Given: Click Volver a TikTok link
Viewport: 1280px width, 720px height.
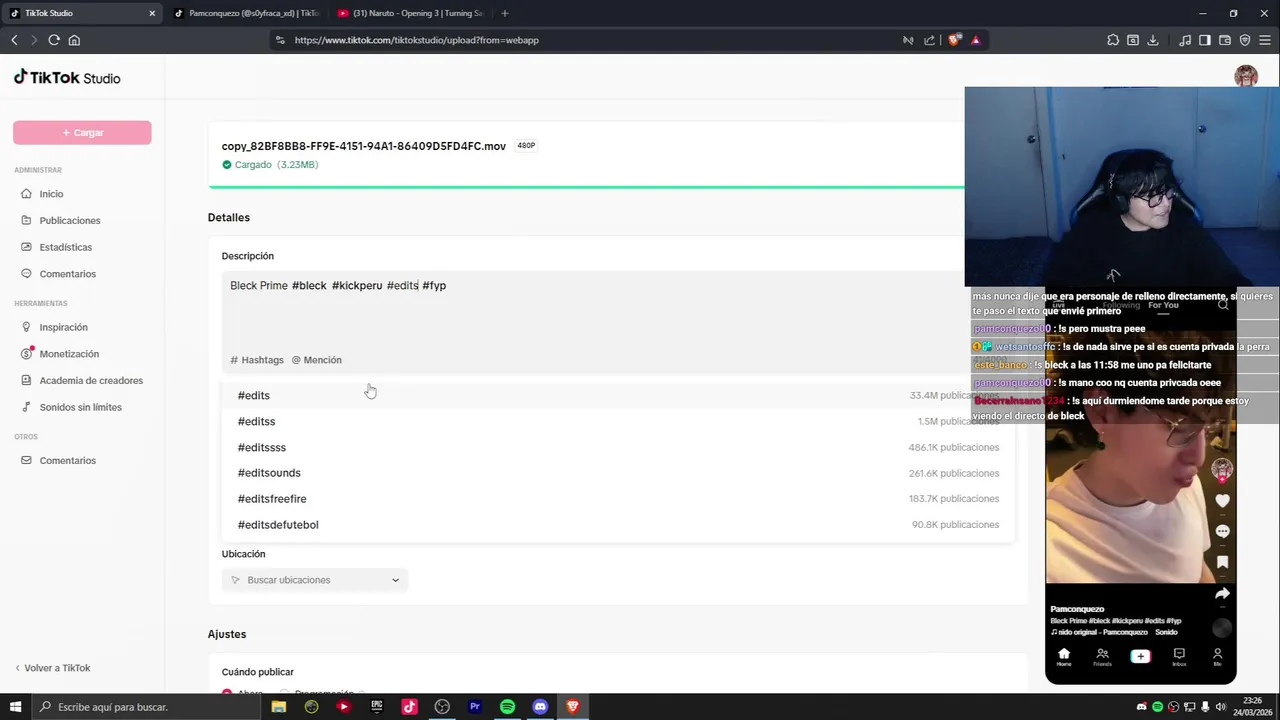Looking at the screenshot, I should 52,668.
